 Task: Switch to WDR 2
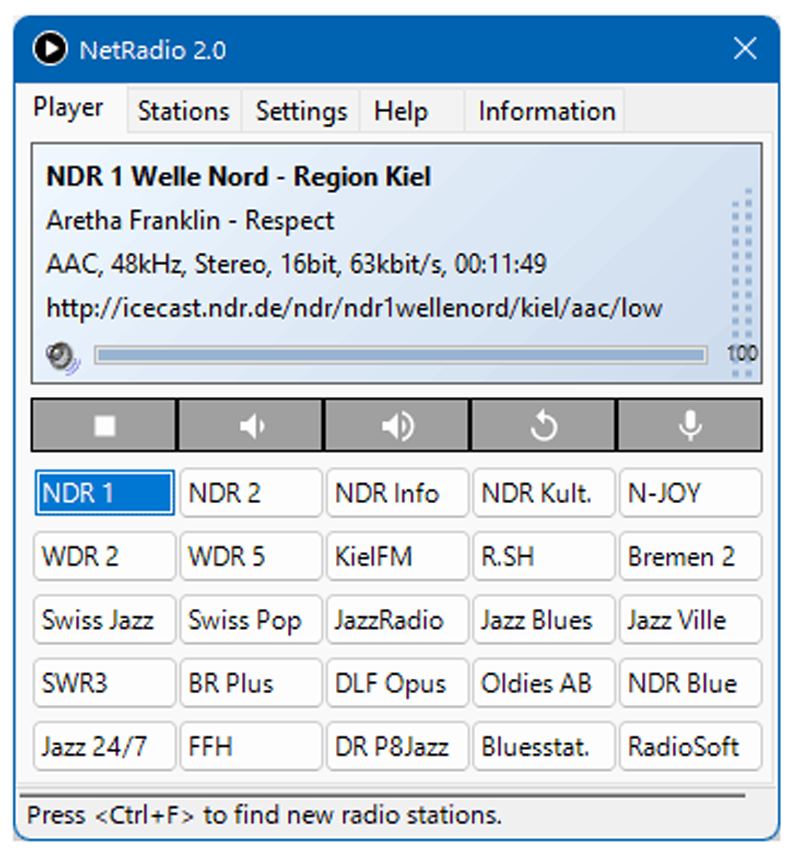pos(104,556)
